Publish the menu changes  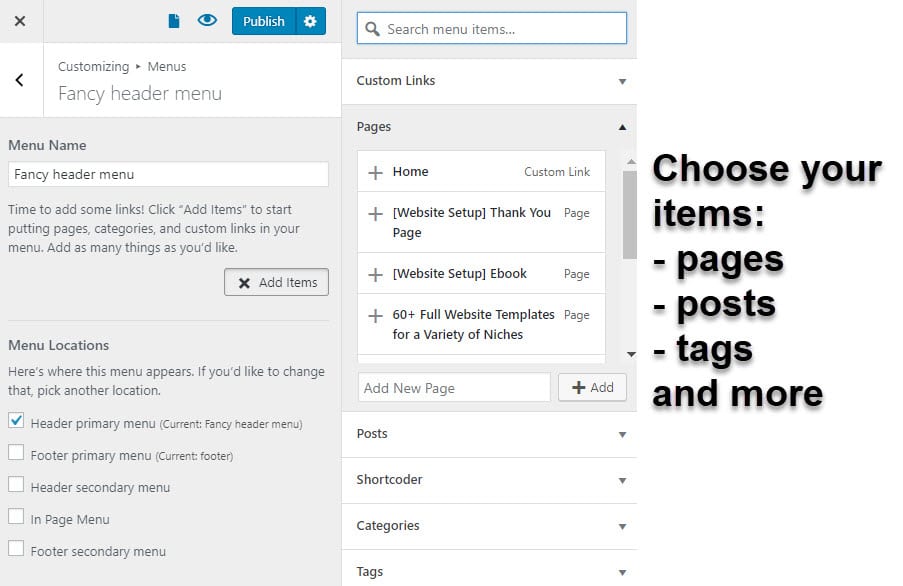[263, 20]
